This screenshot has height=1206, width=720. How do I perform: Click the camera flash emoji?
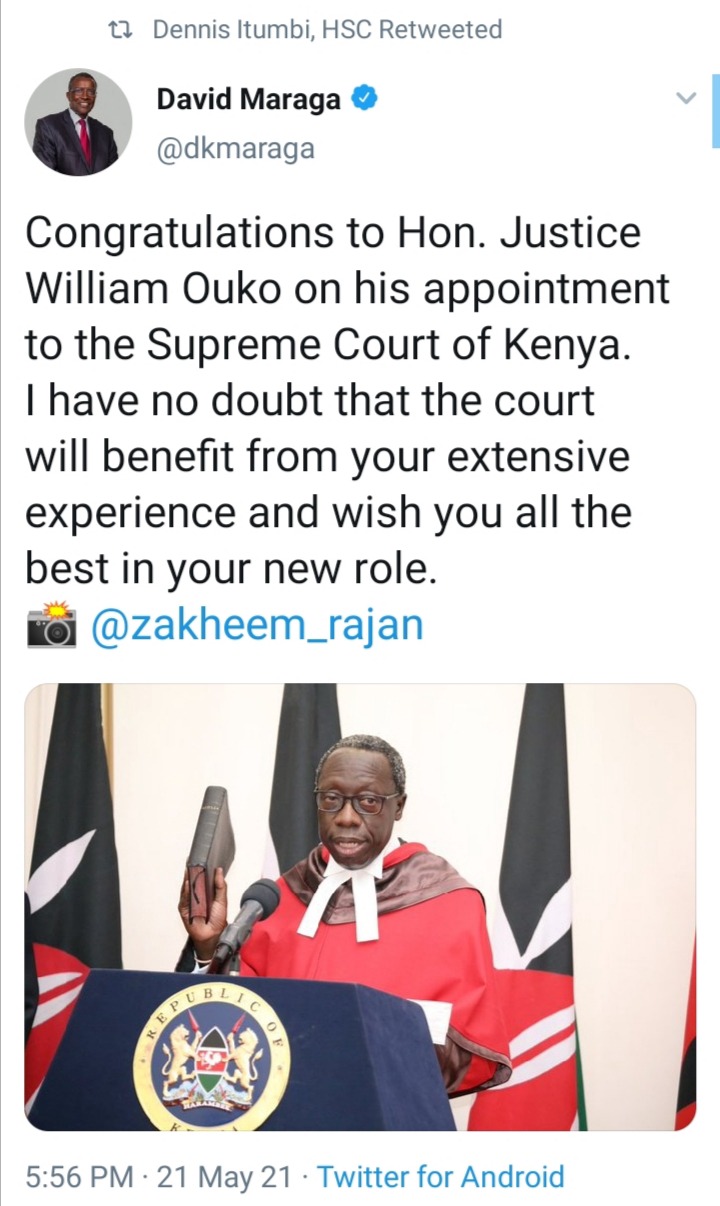52,625
